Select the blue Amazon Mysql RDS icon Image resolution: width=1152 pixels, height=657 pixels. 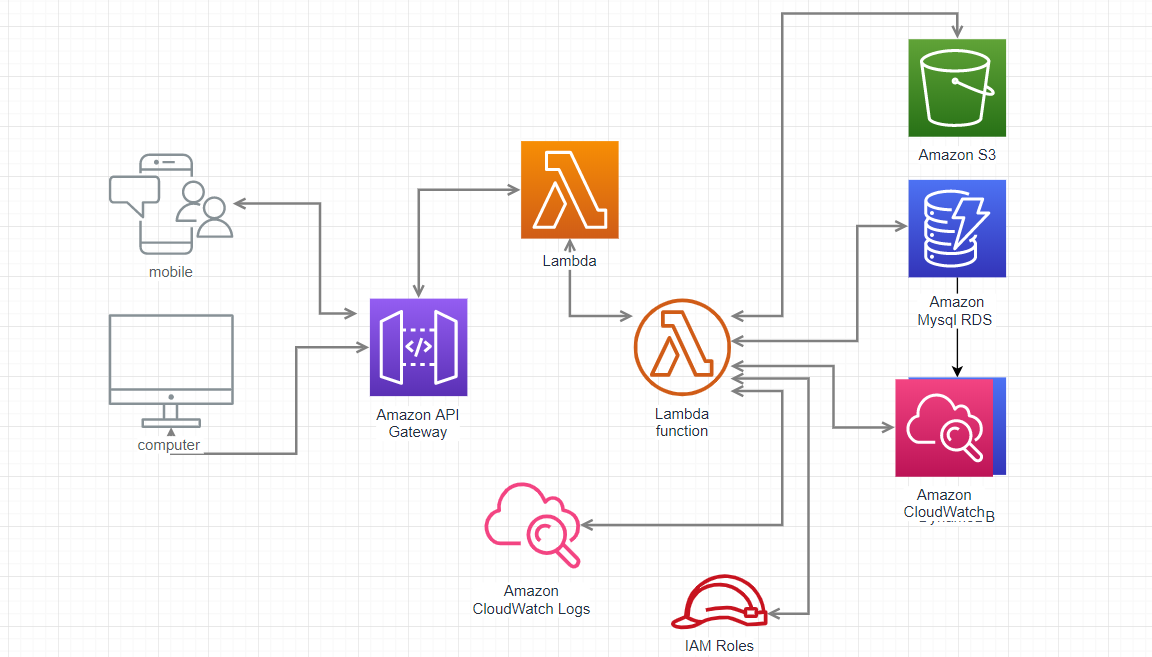click(957, 229)
